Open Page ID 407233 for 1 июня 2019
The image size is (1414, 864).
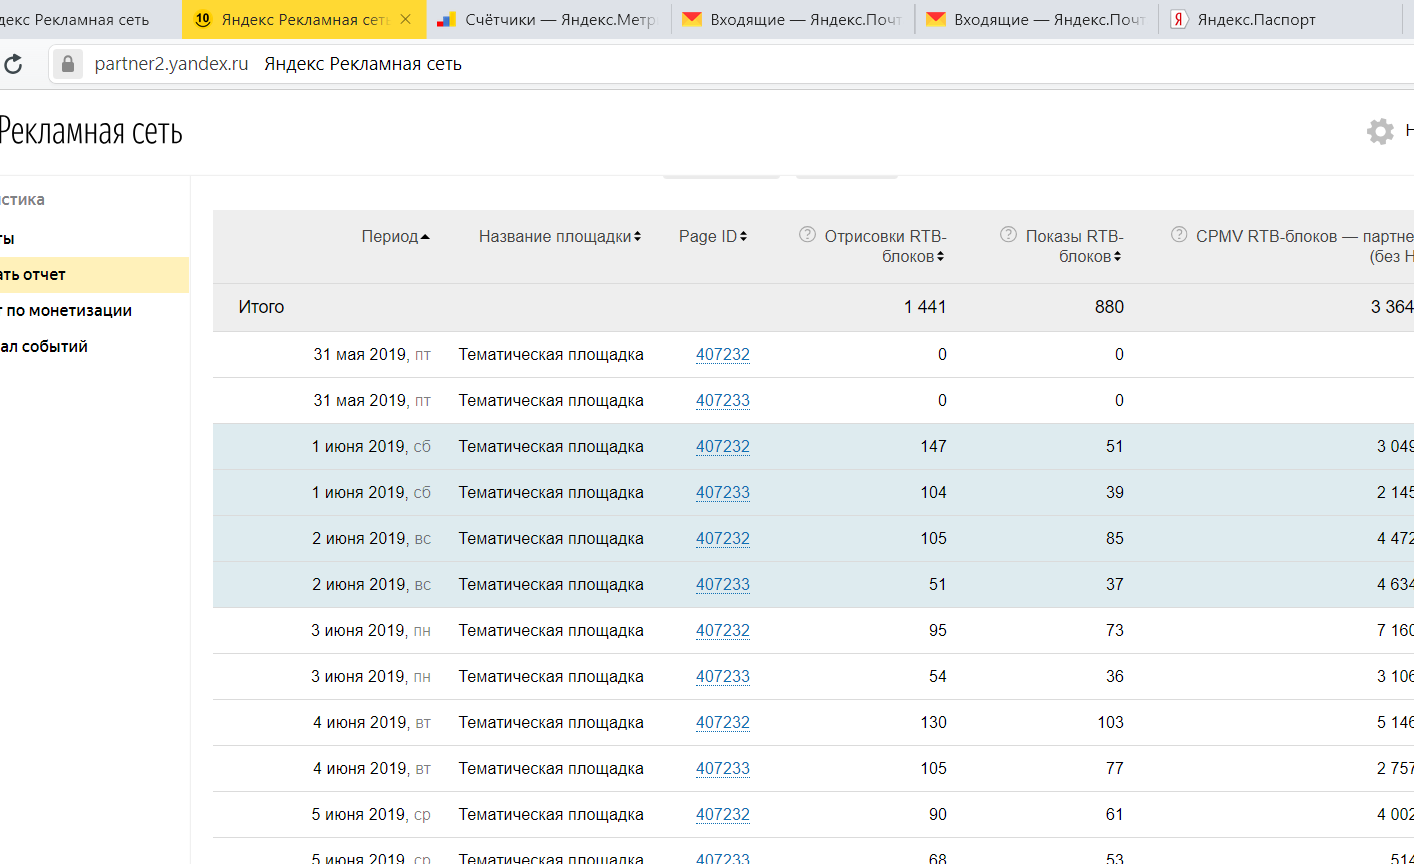pos(723,493)
